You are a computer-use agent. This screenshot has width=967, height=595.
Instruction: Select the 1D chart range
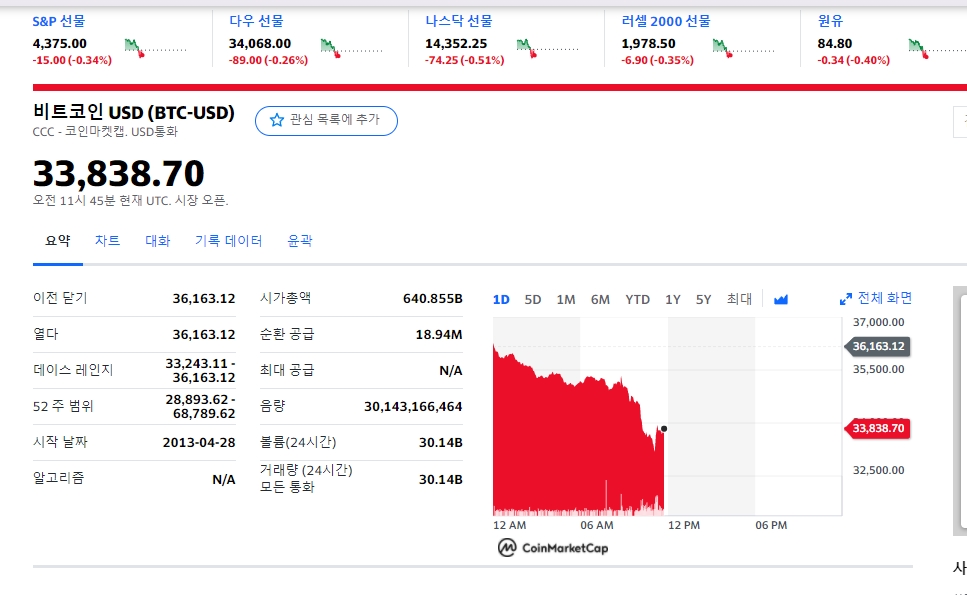[x=501, y=300]
